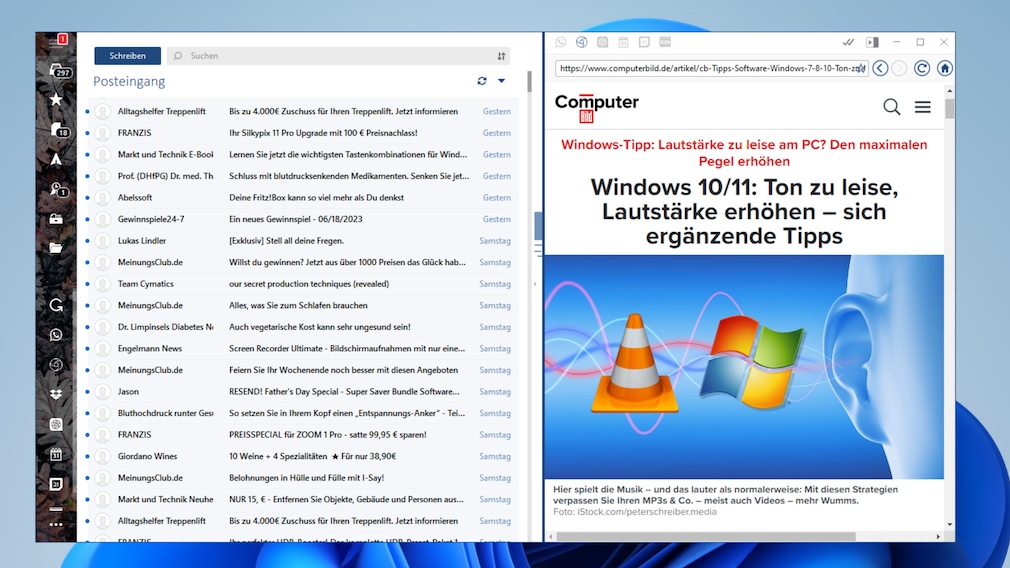Expand the Posteingang filter dropdown arrow
The image size is (1010, 568).
502,81
